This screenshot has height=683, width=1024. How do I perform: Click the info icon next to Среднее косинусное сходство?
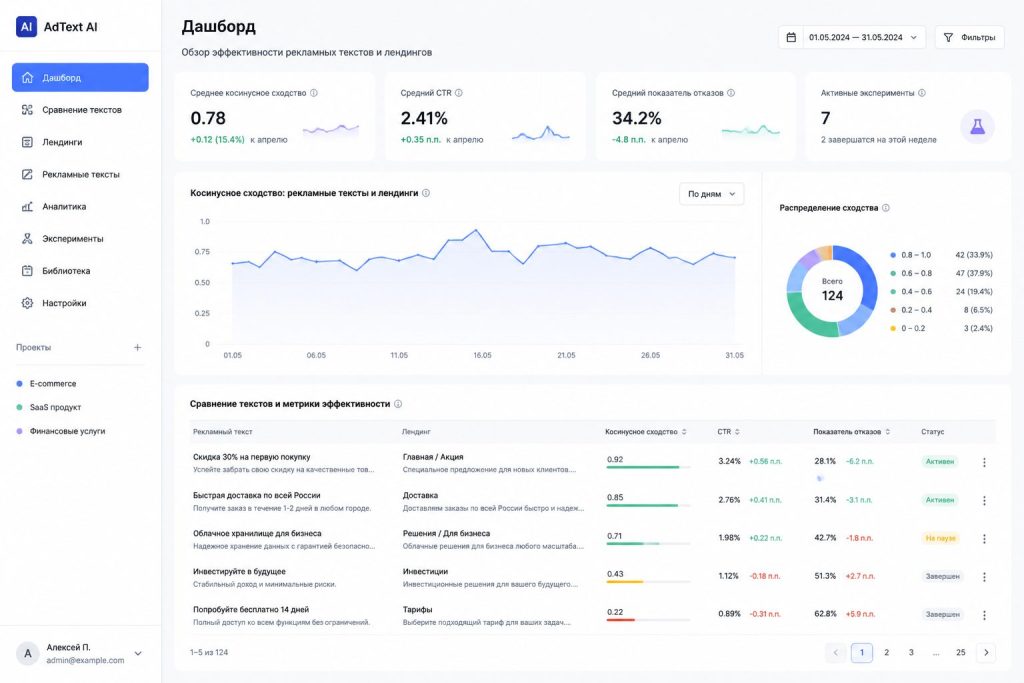[313, 93]
